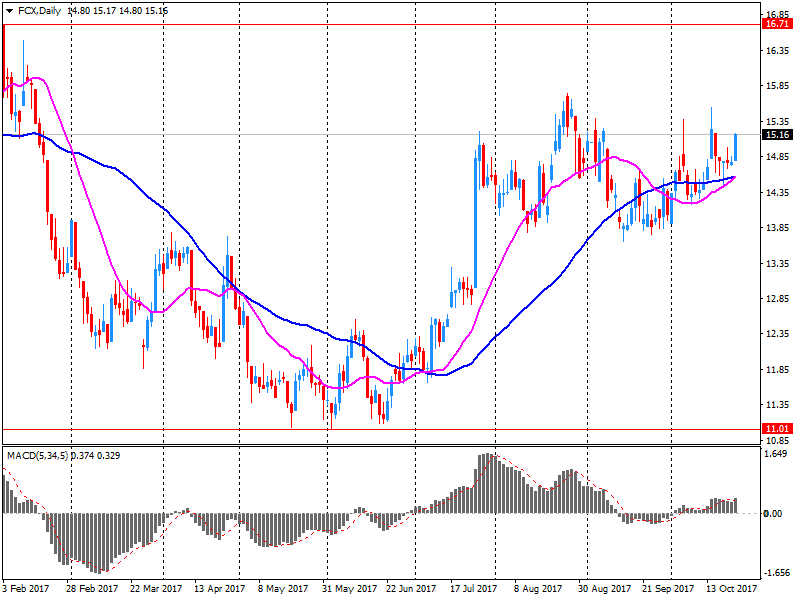The height and width of the screenshot is (600, 800).
Task: Click the 12.85 price scale value
Action: 777,298
